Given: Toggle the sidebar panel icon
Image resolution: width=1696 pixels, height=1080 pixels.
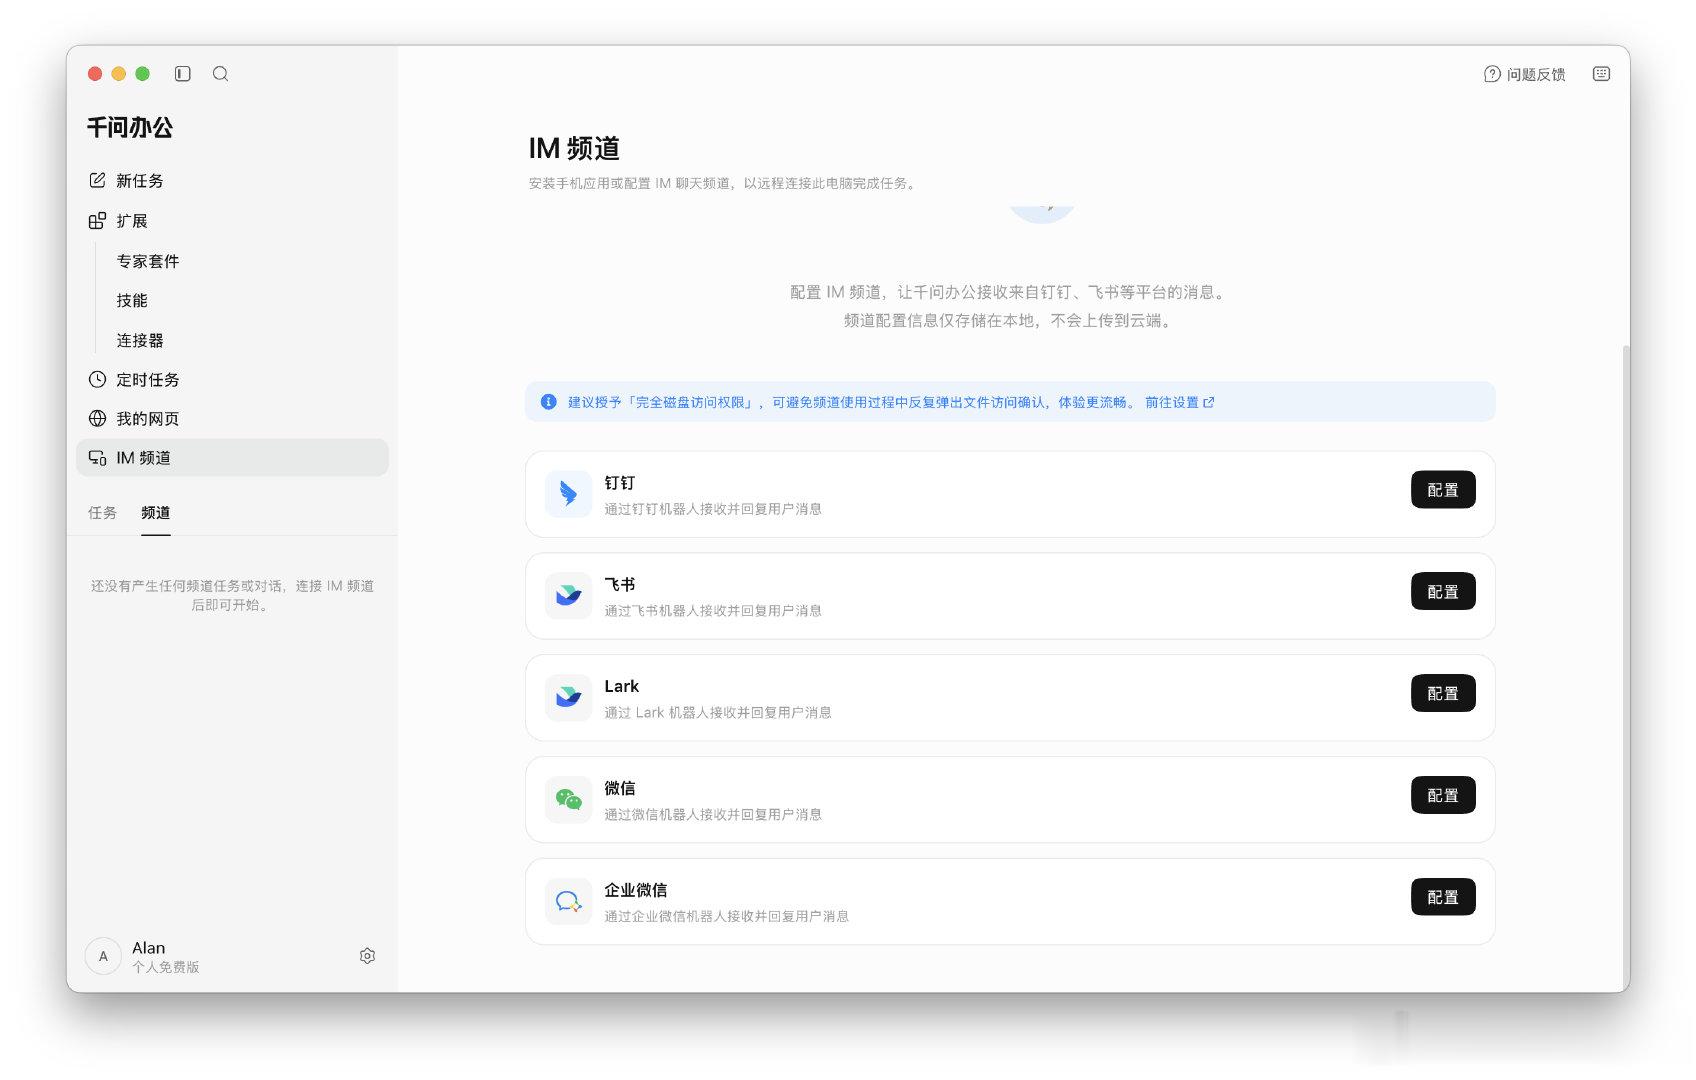Looking at the screenshot, I should [x=182, y=74].
